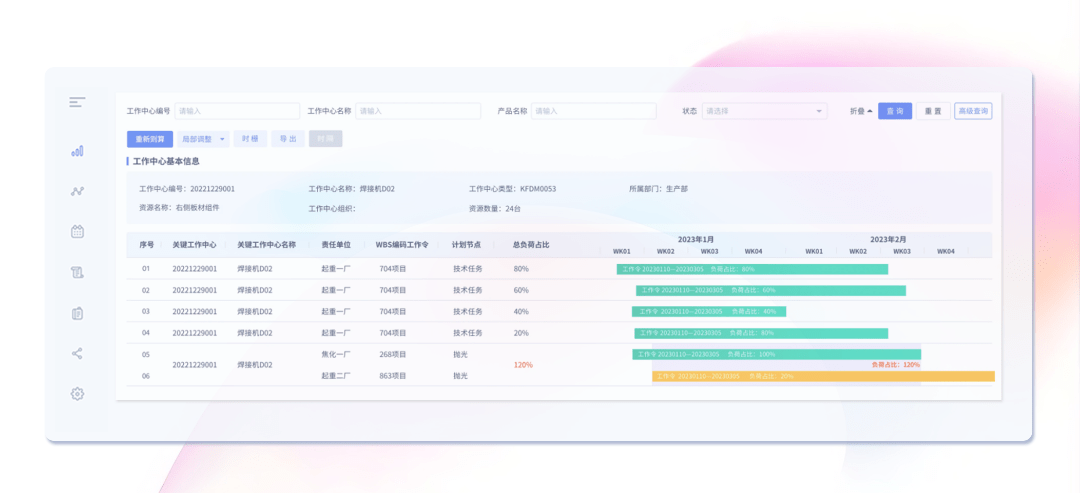Screen dimensions: 1080x493
Task: Click 资源数量: 24台 info text
Action: pos(495,208)
